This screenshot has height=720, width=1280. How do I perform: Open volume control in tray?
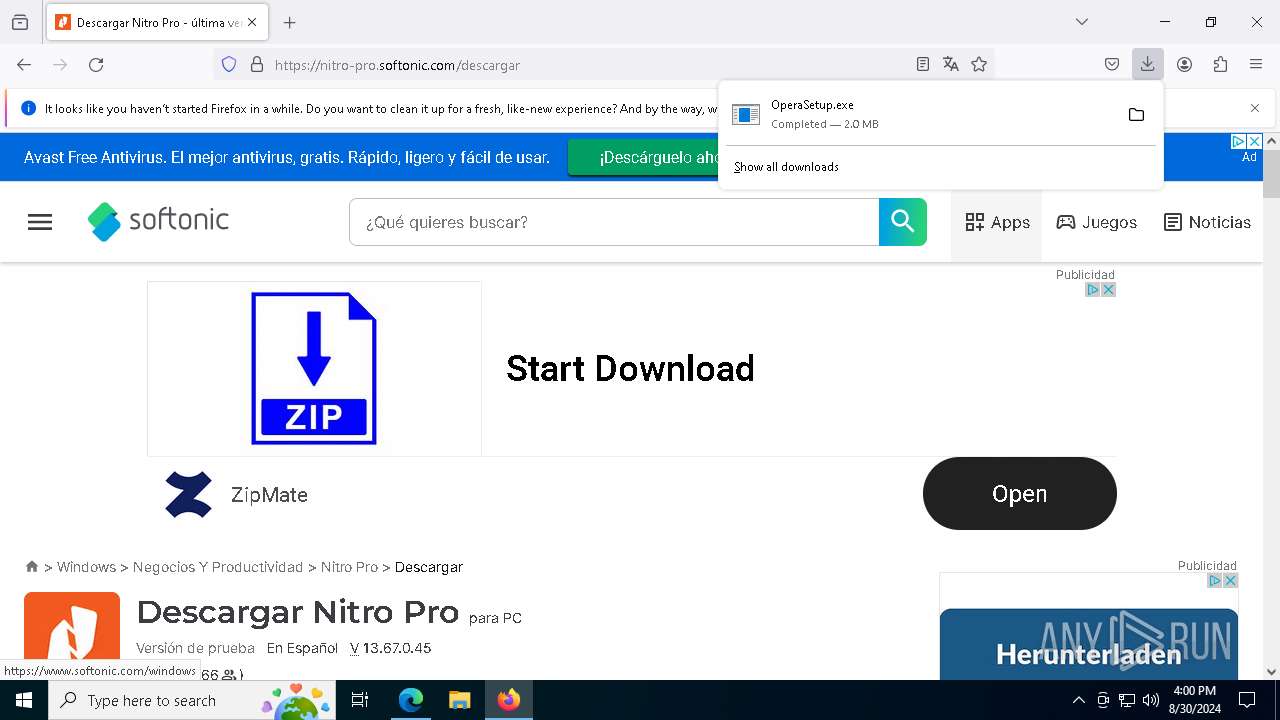click(1151, 700)
